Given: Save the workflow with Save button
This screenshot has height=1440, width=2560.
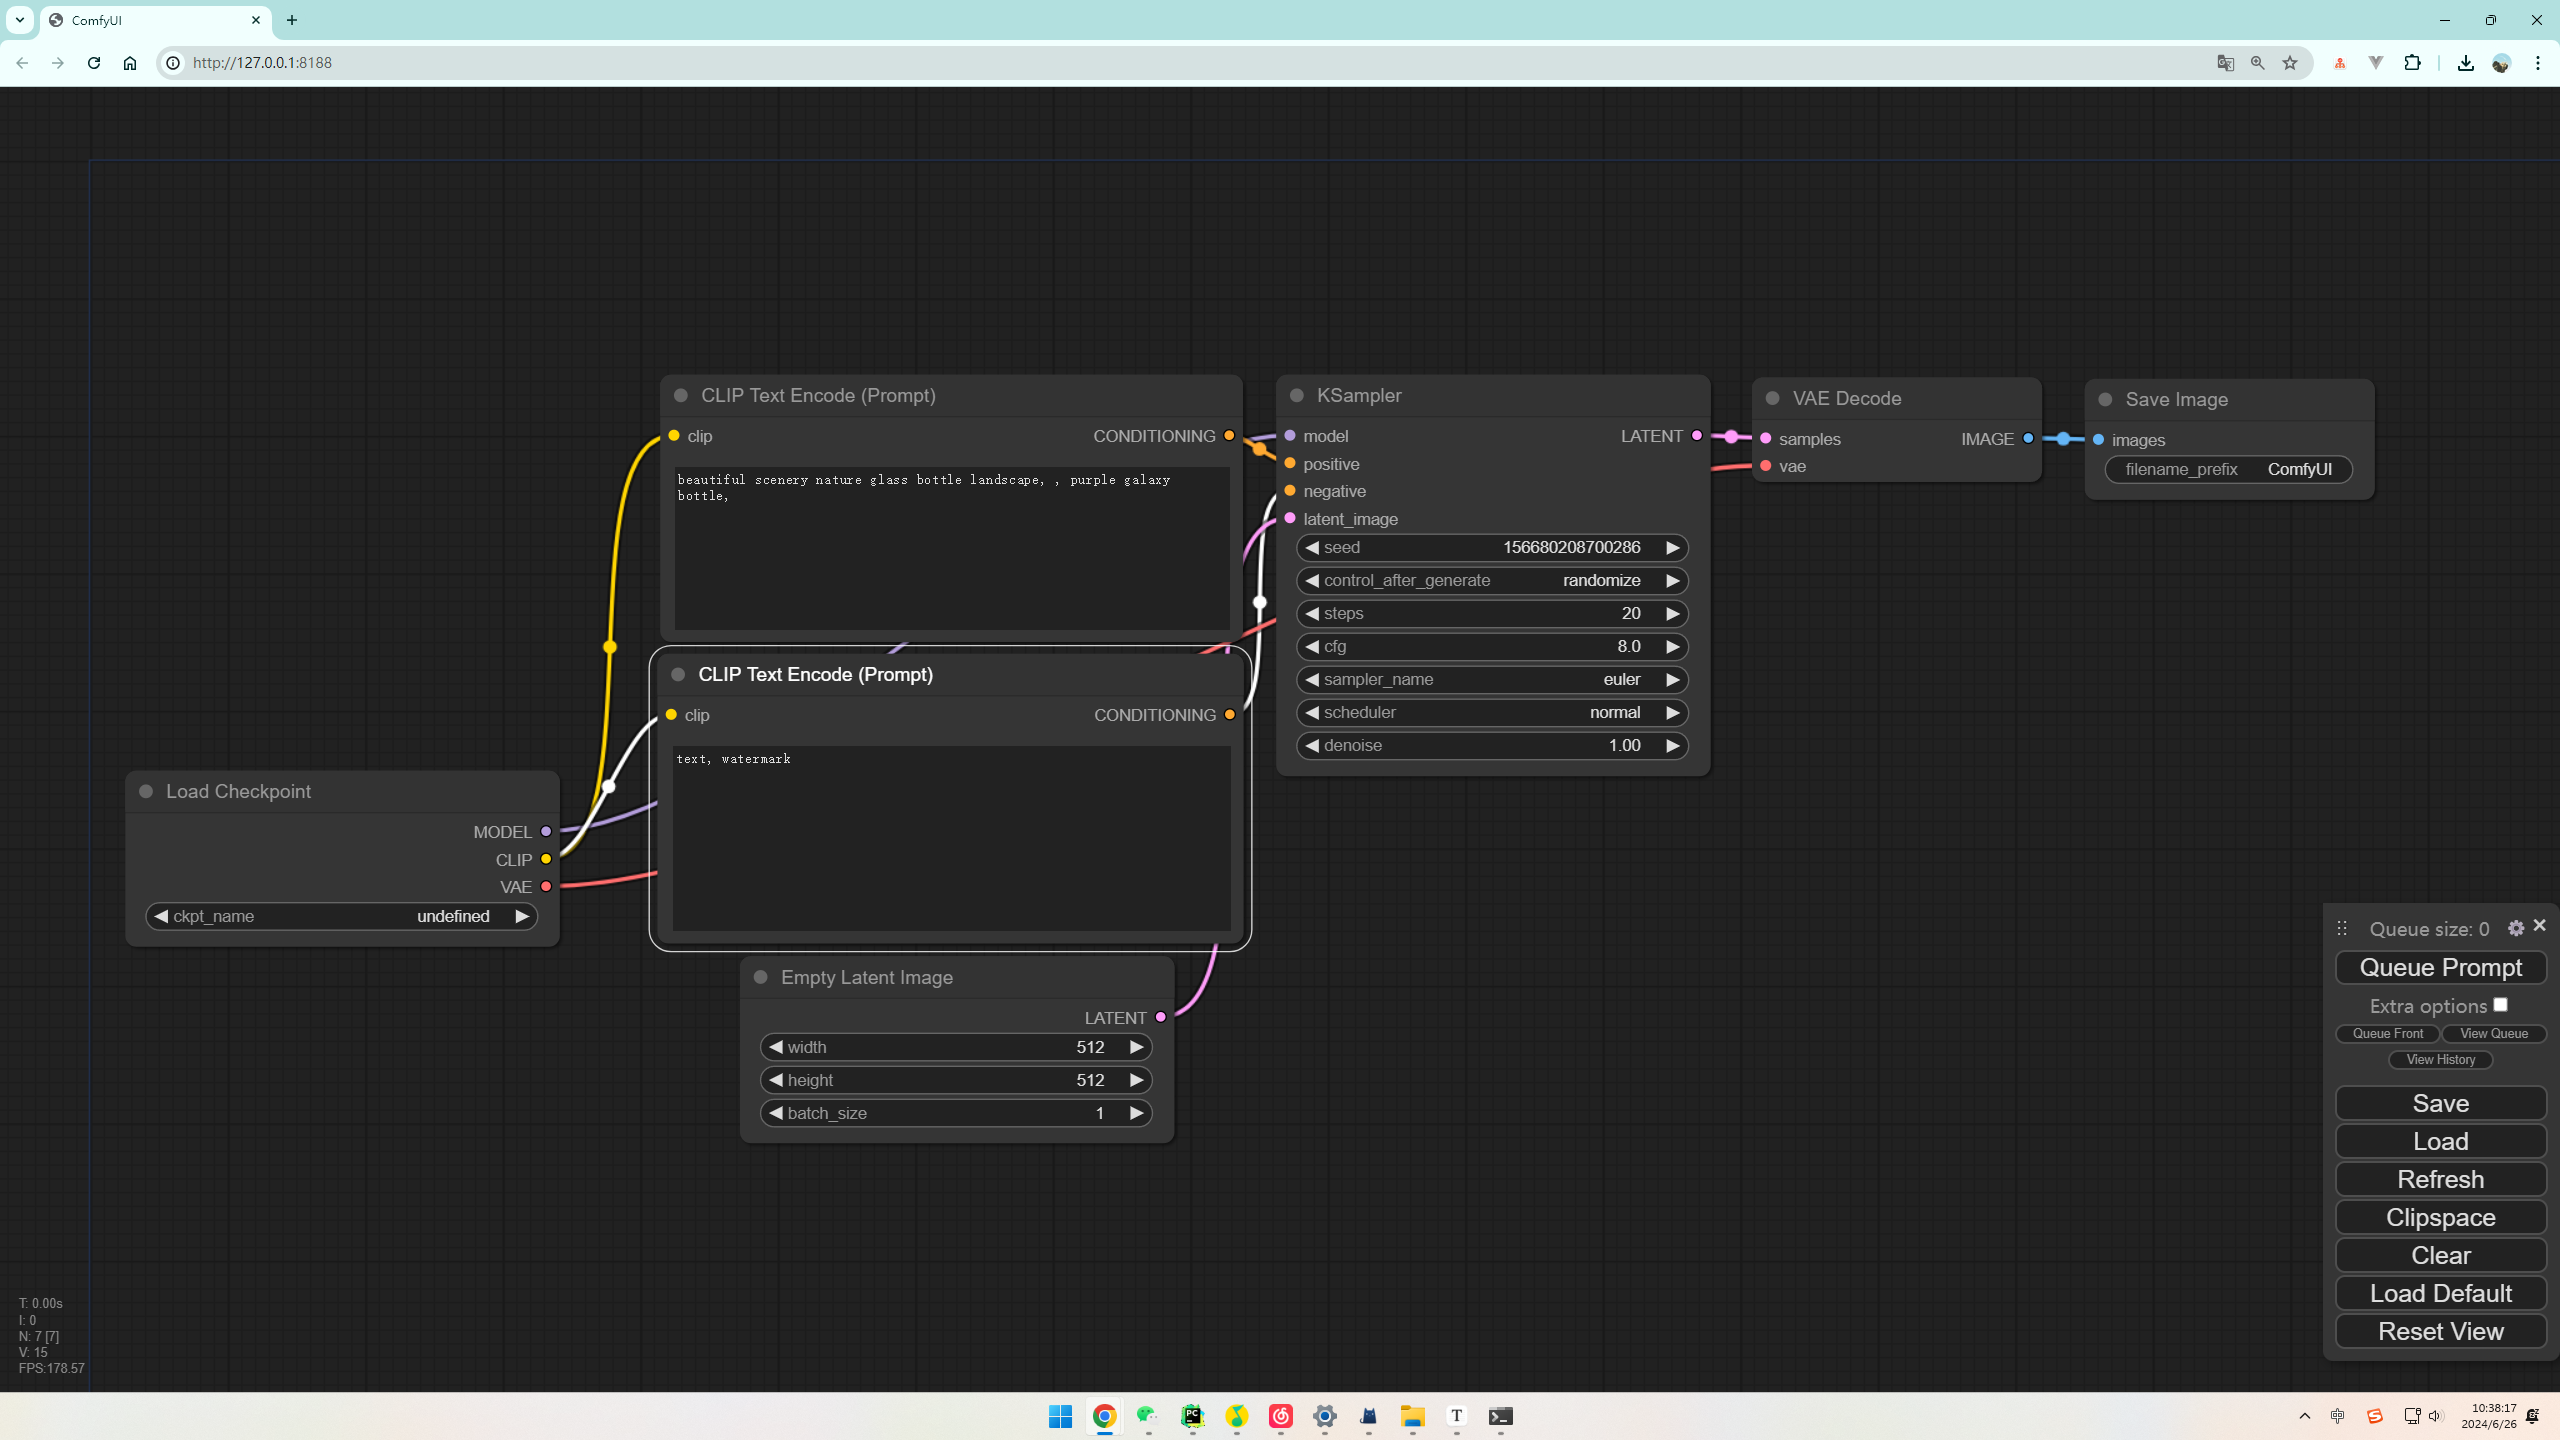Looking at the screenshot, I should coord(2440,1103).
